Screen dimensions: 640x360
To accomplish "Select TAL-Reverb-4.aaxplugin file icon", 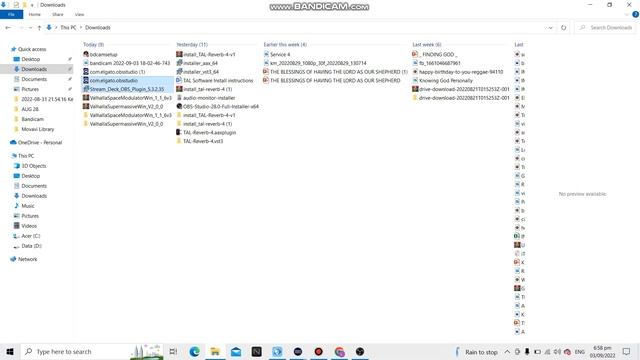I will [179, 133].
